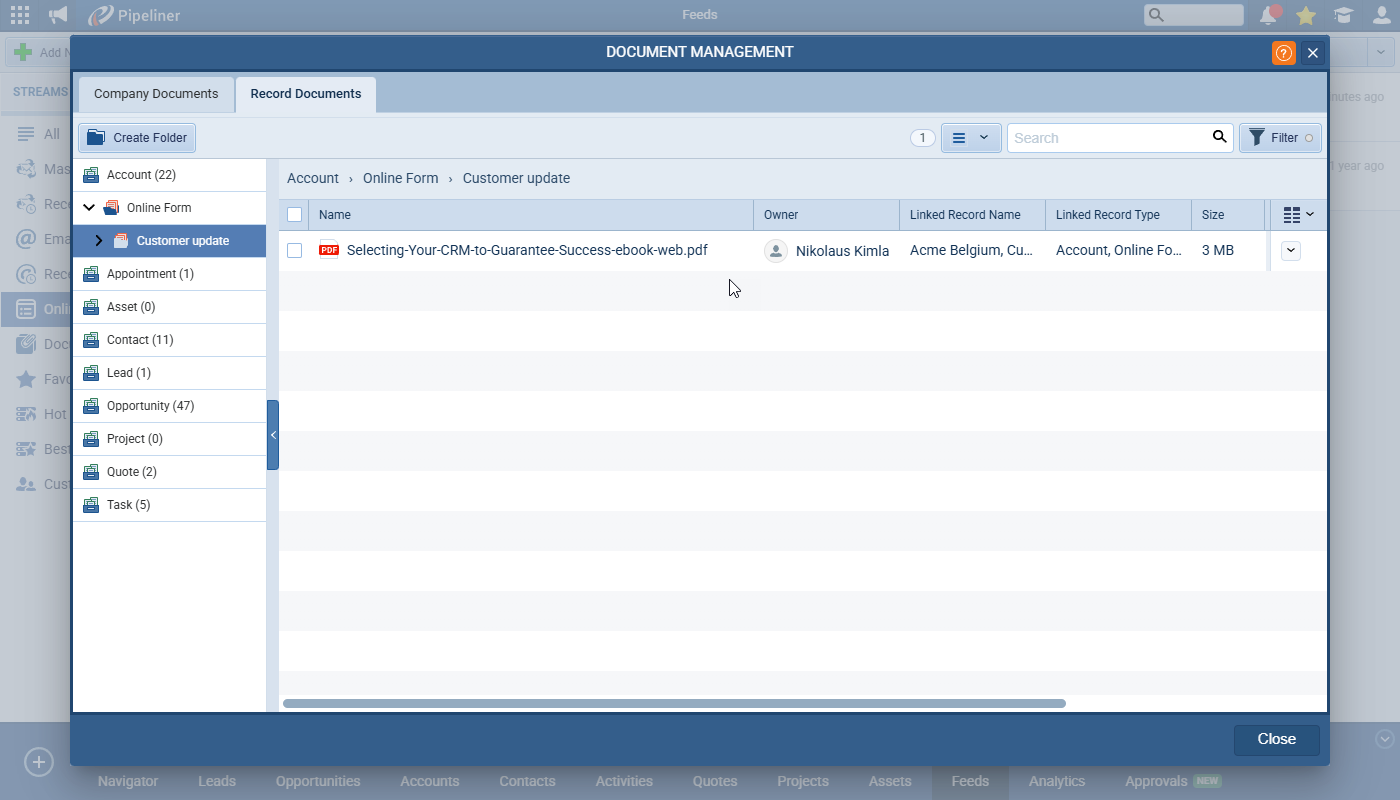The width and height of the screenshot is (1400, 800).
Task: Tick the select-all checkbox in header
Action: [x=294, y=215]
